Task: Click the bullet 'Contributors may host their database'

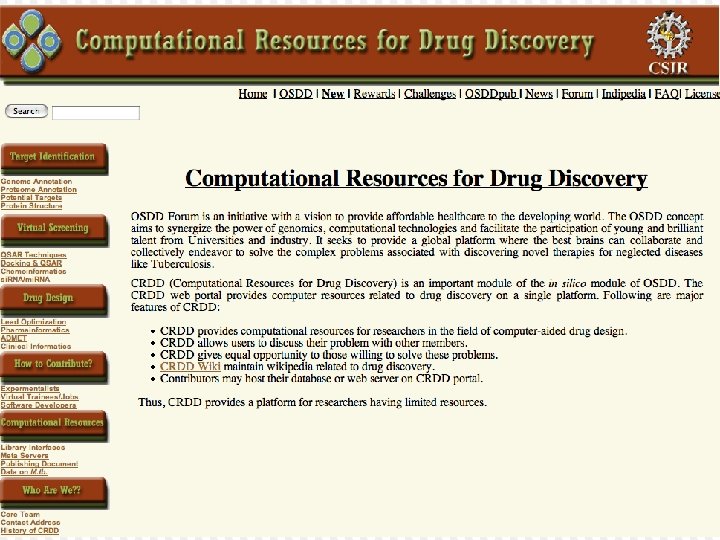Action: [x=321, y=379]
